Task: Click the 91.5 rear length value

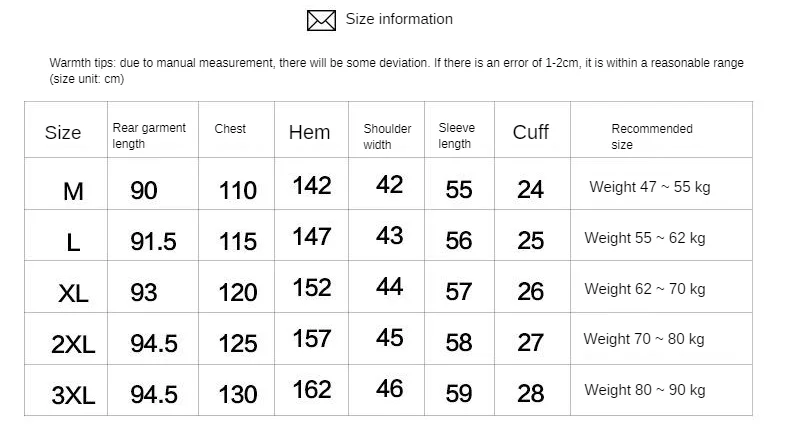Action: point(153,241)
